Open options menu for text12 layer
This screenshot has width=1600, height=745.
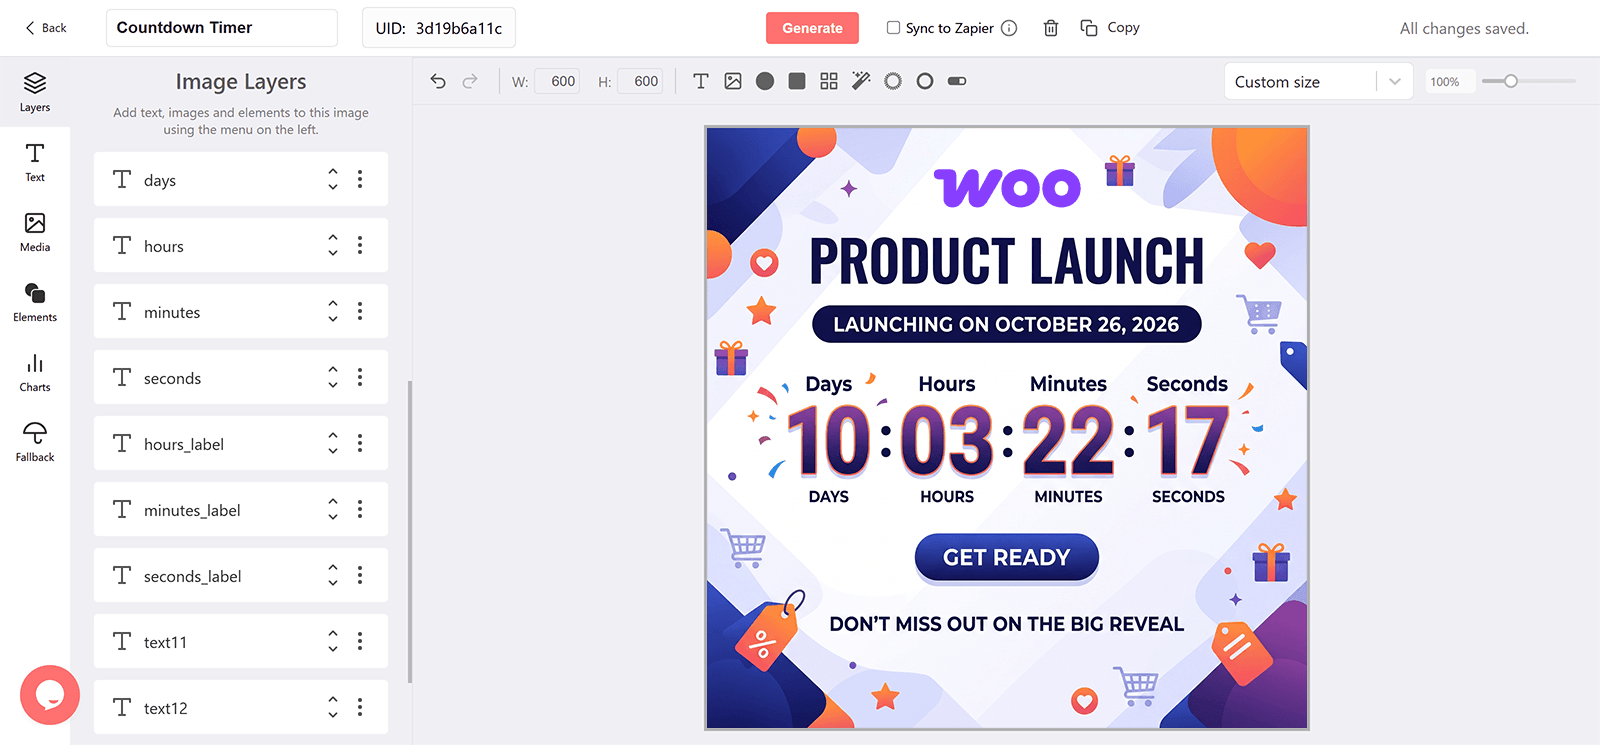[x=360, y=707]
